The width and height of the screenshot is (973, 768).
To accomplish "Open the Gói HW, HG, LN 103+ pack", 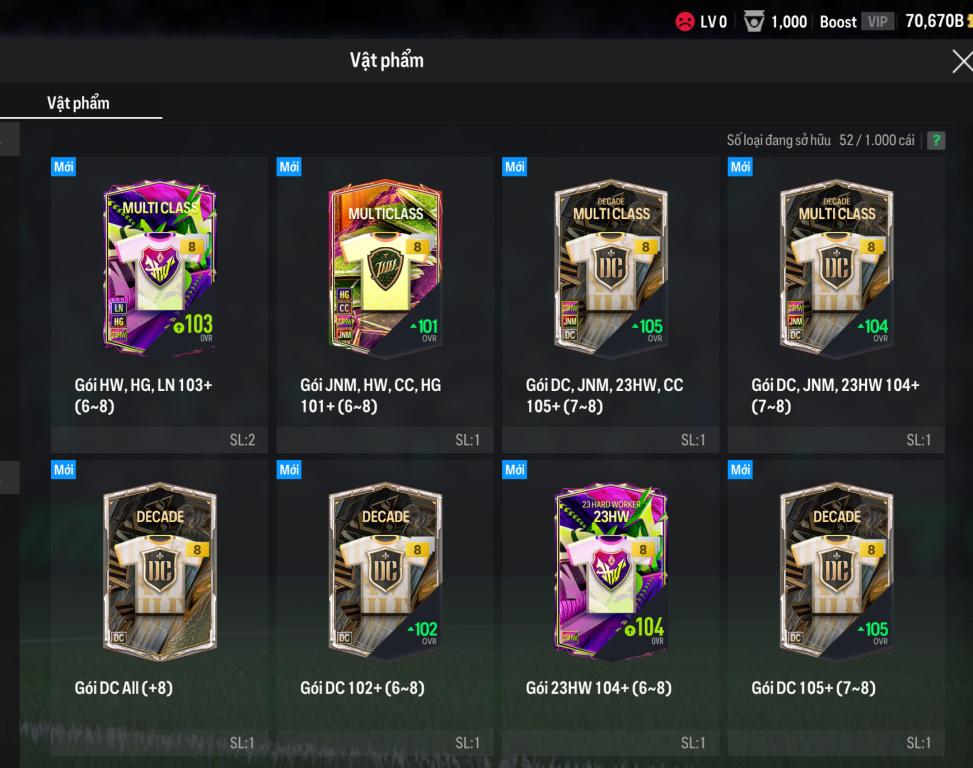I will (x=159, y=305).
